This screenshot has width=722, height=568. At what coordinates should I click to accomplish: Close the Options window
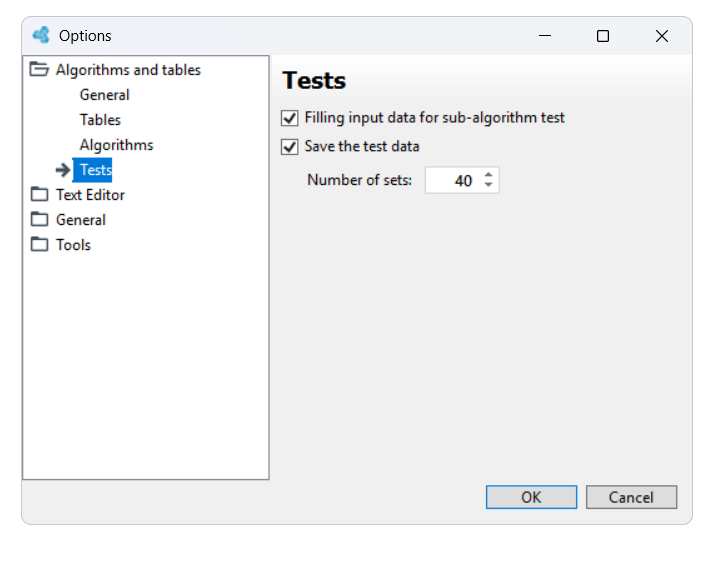pos(662,36)
